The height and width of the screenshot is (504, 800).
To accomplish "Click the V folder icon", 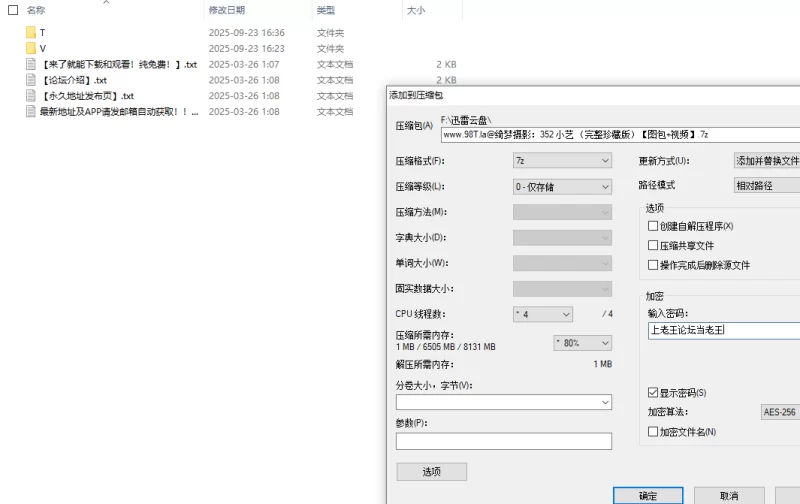I will pos(31,48).
